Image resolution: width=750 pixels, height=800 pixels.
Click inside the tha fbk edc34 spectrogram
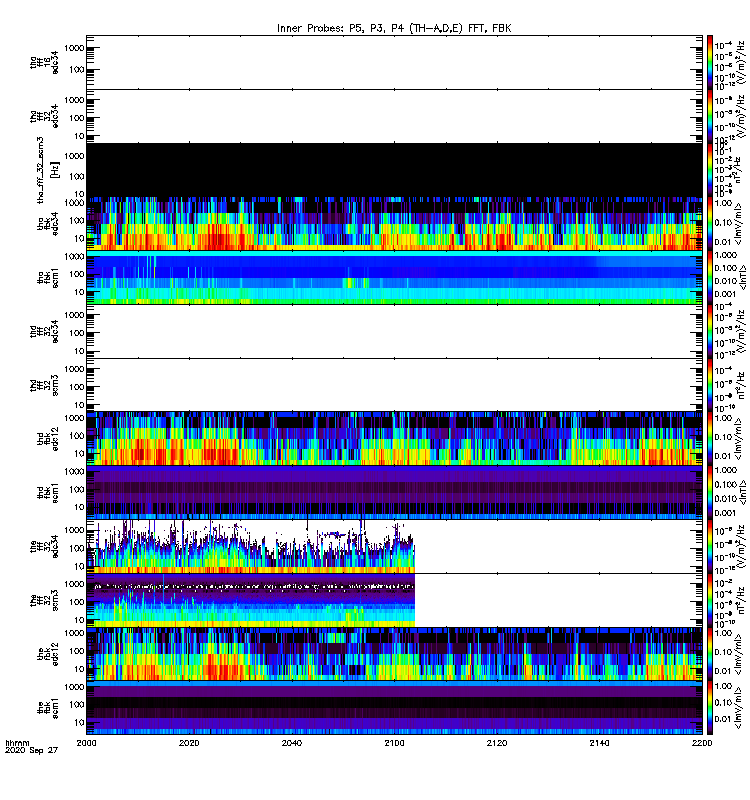394,224
